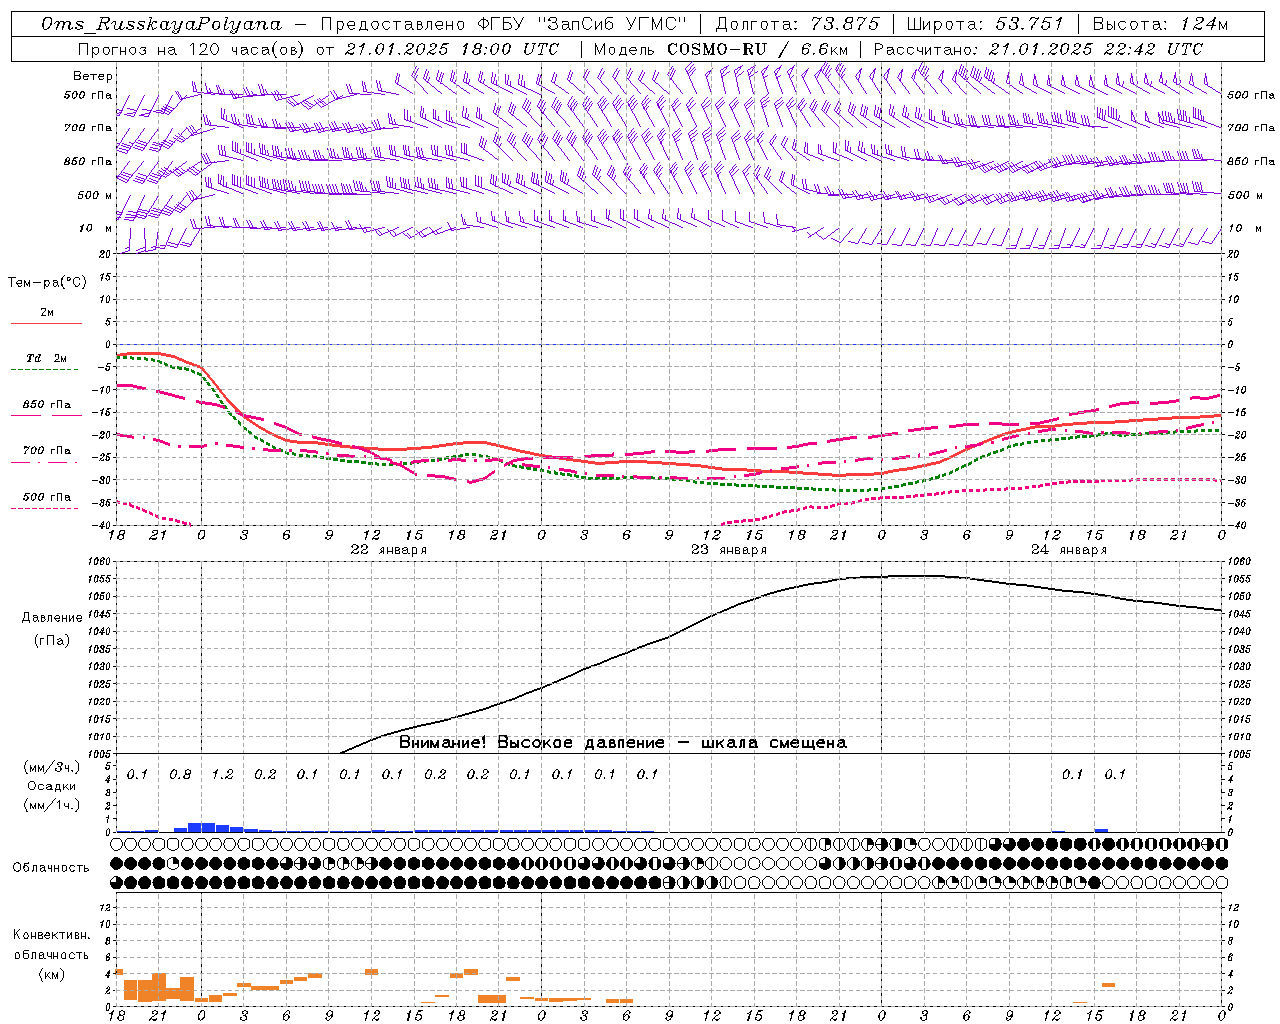The height and width of the screenshot is (1024, 1280).
Task: Click the Давление pressure panel label
Action: pos(52,618)
